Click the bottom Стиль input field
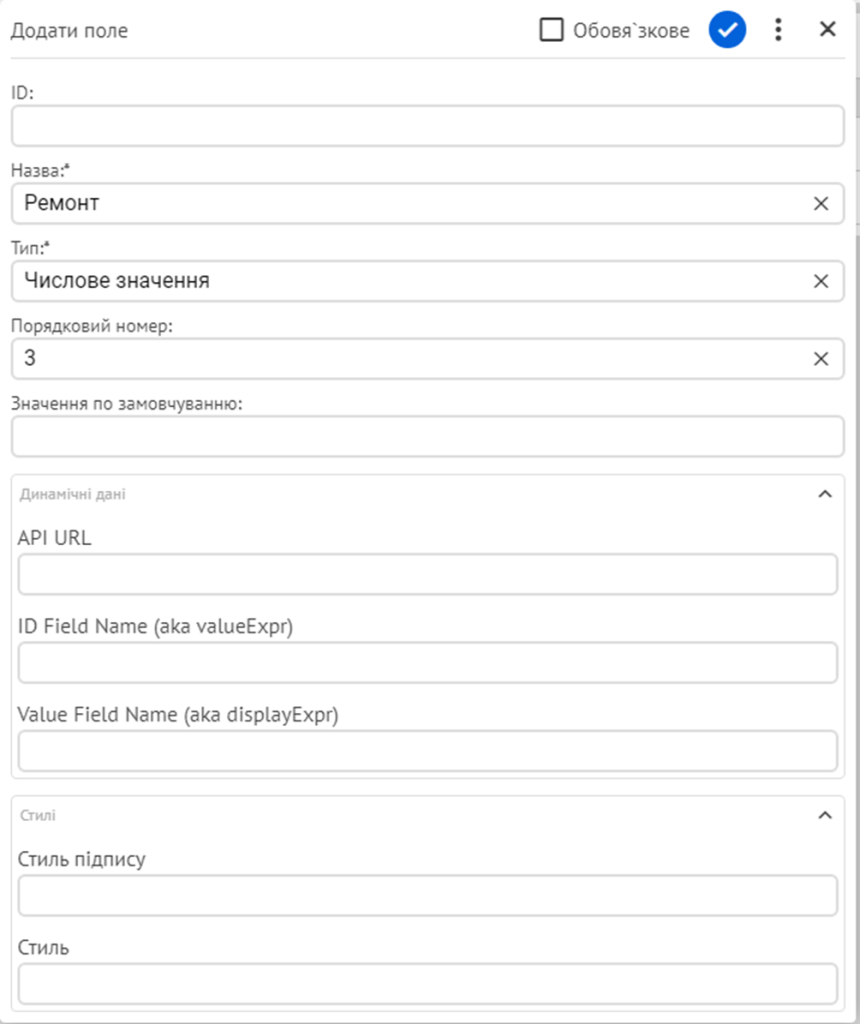 point(428,984)
